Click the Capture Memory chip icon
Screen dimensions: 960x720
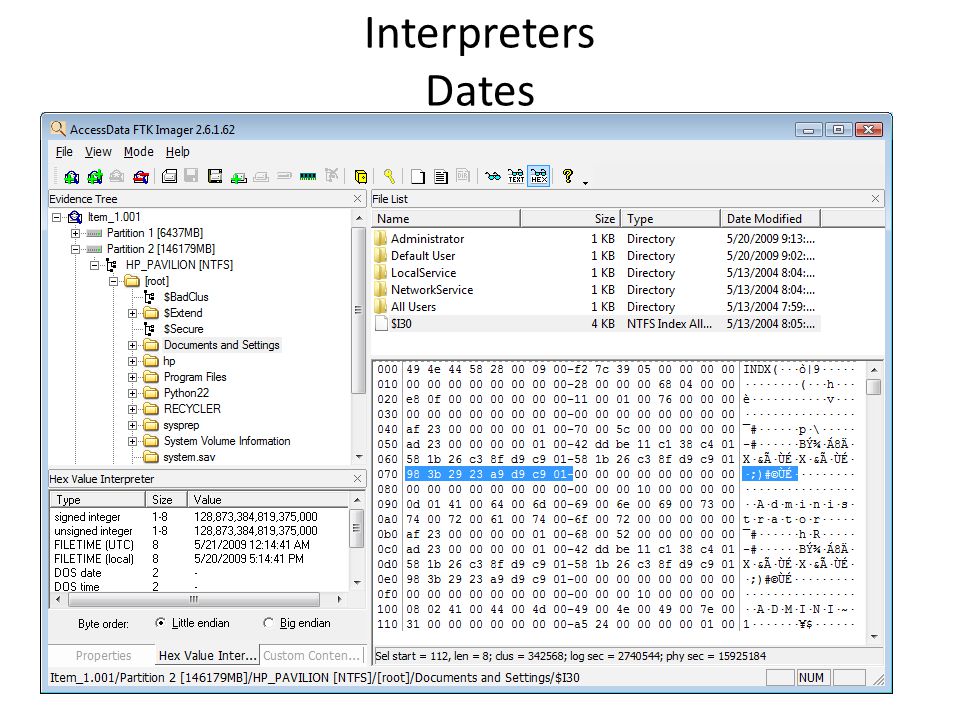308,176
